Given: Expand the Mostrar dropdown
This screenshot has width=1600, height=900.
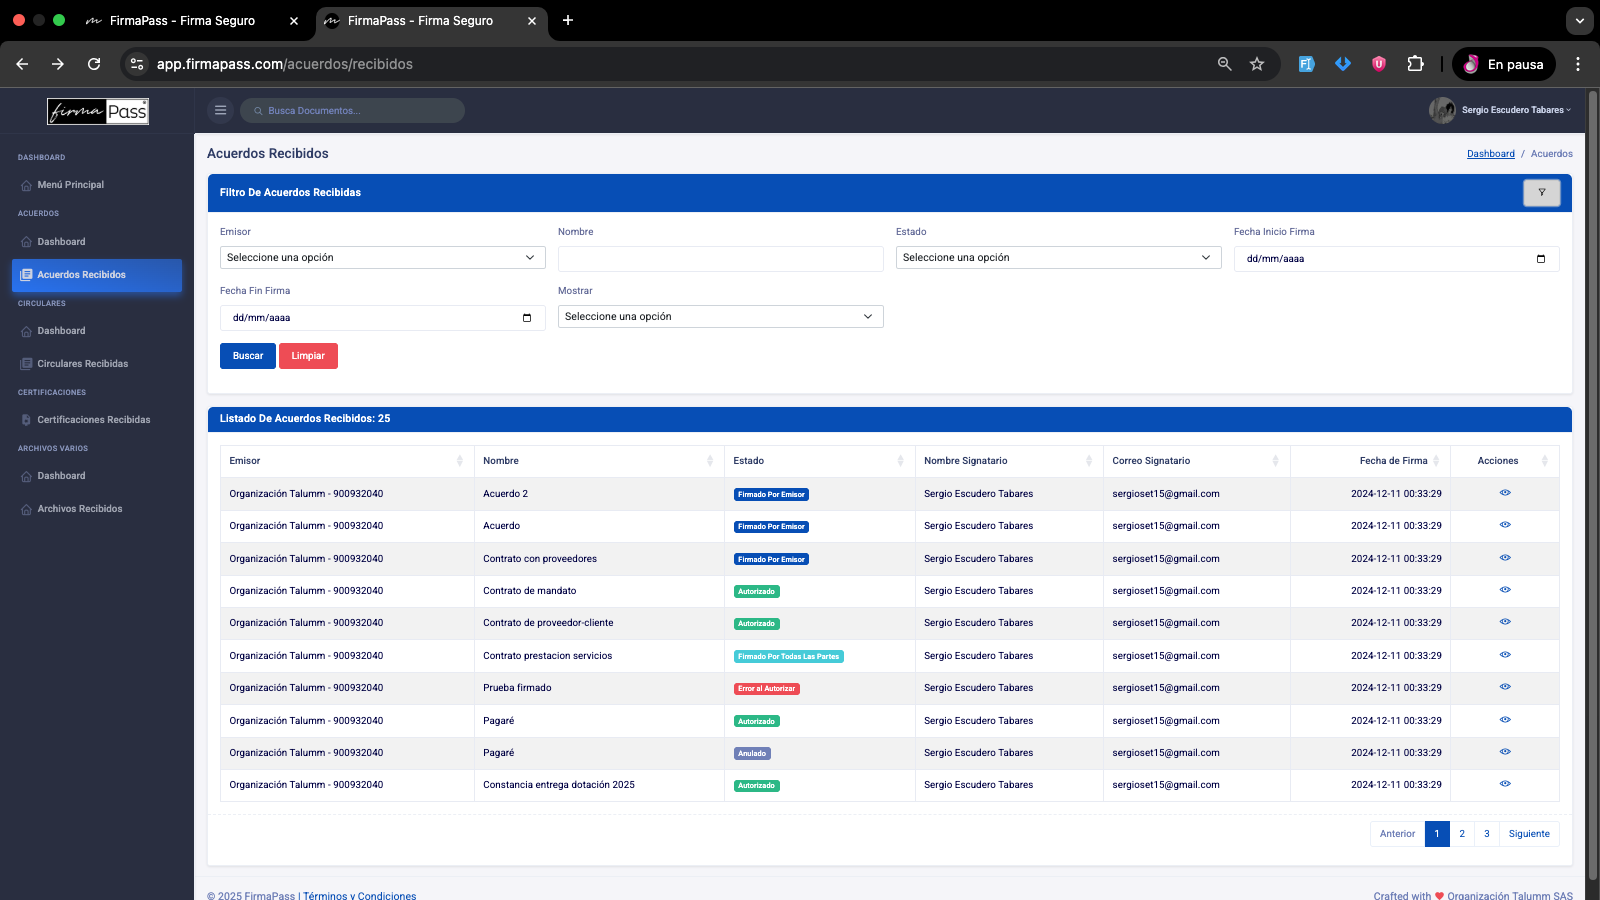Looking at the screenshot, I should click(x=721, y=317).
